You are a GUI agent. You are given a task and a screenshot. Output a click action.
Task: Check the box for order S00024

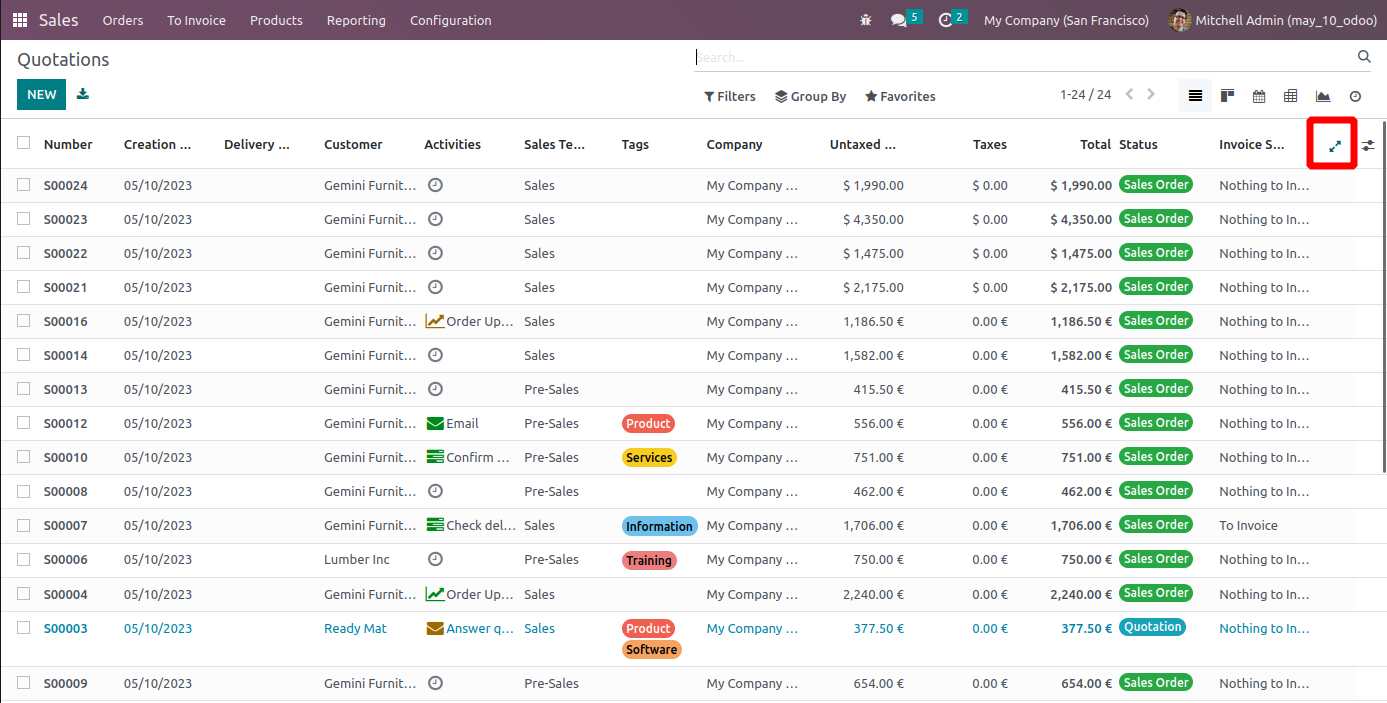click(23, 185)
